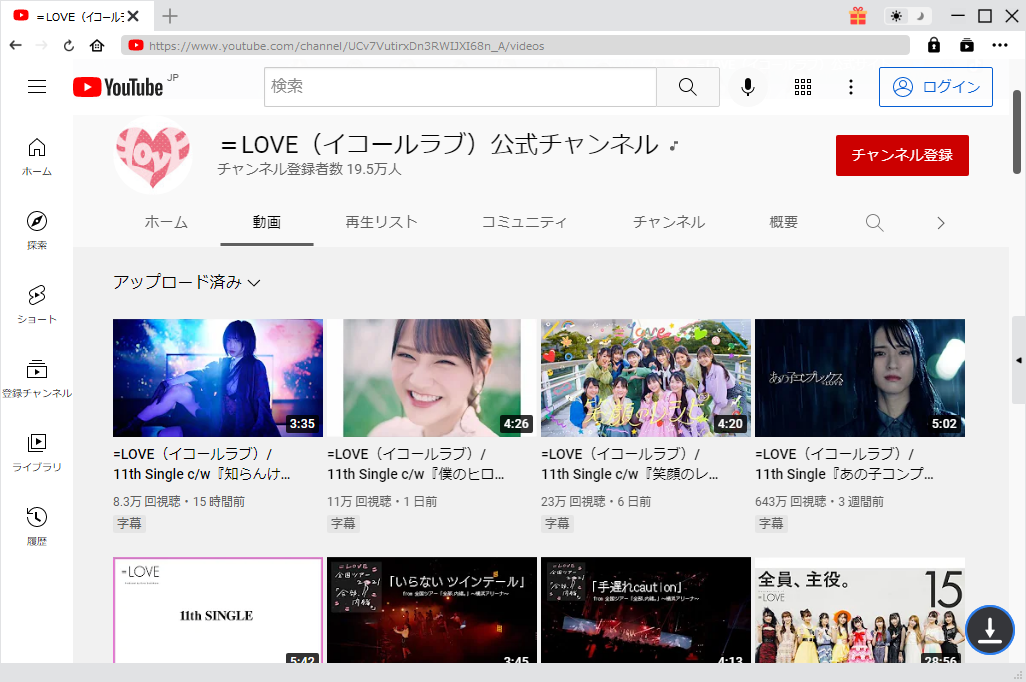Click the red チャンネル登録 button
The image size is (1026, 682).
pos(902,155)
